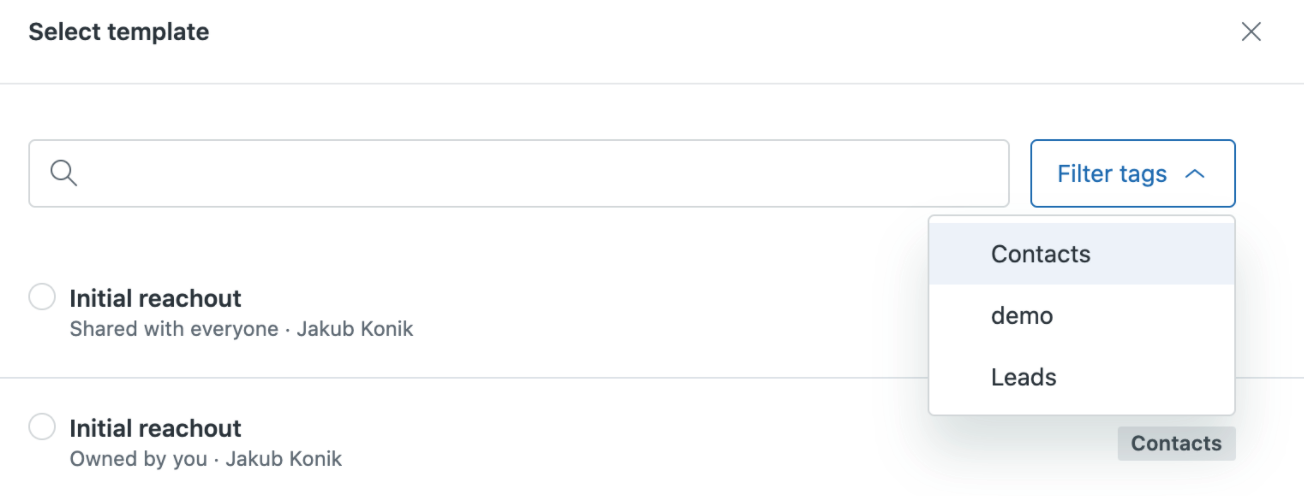The image size is (1304, 496).
Task: Select radio for template shared with everyone
Action: 42,297
